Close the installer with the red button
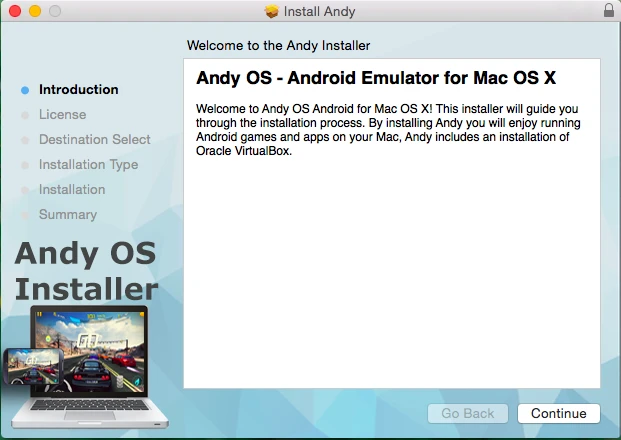This screenshot has height=440, width=621. tap(14, 11)
